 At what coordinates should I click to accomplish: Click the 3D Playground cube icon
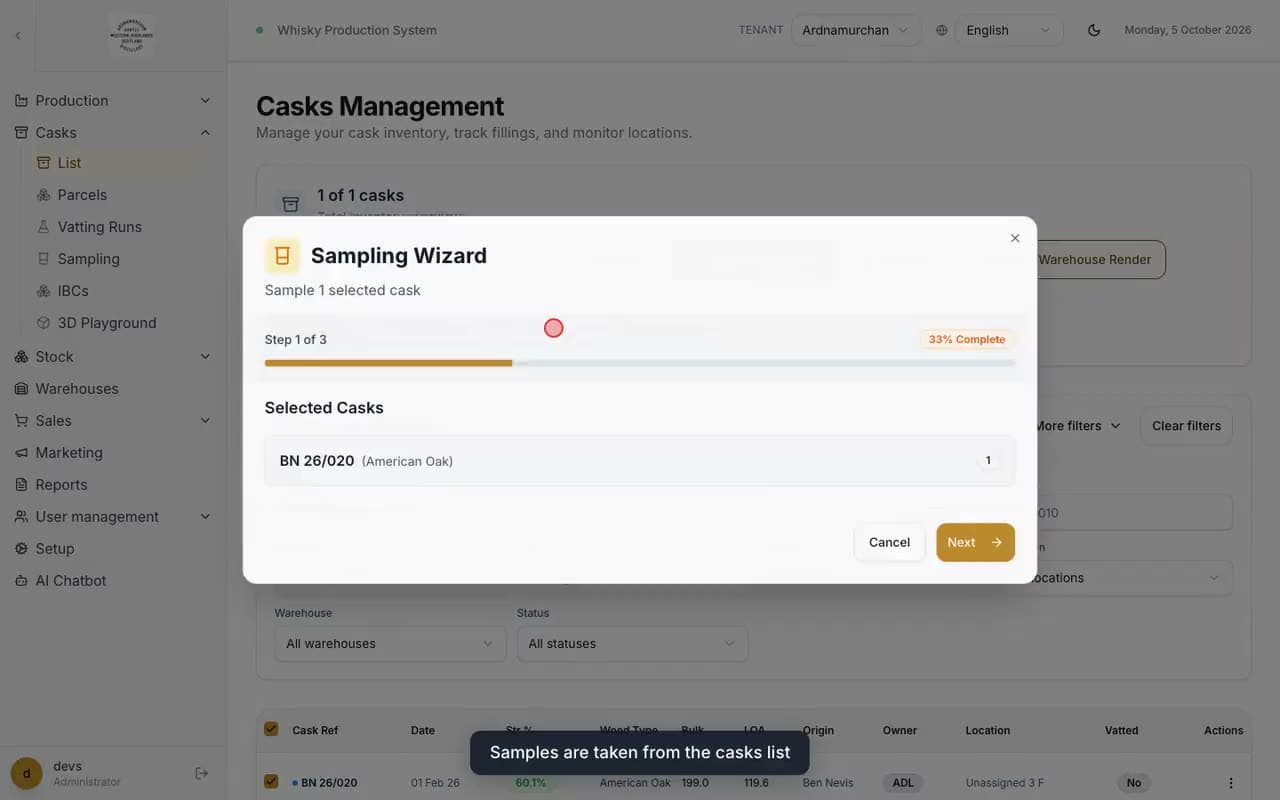(x=43, y=323)
